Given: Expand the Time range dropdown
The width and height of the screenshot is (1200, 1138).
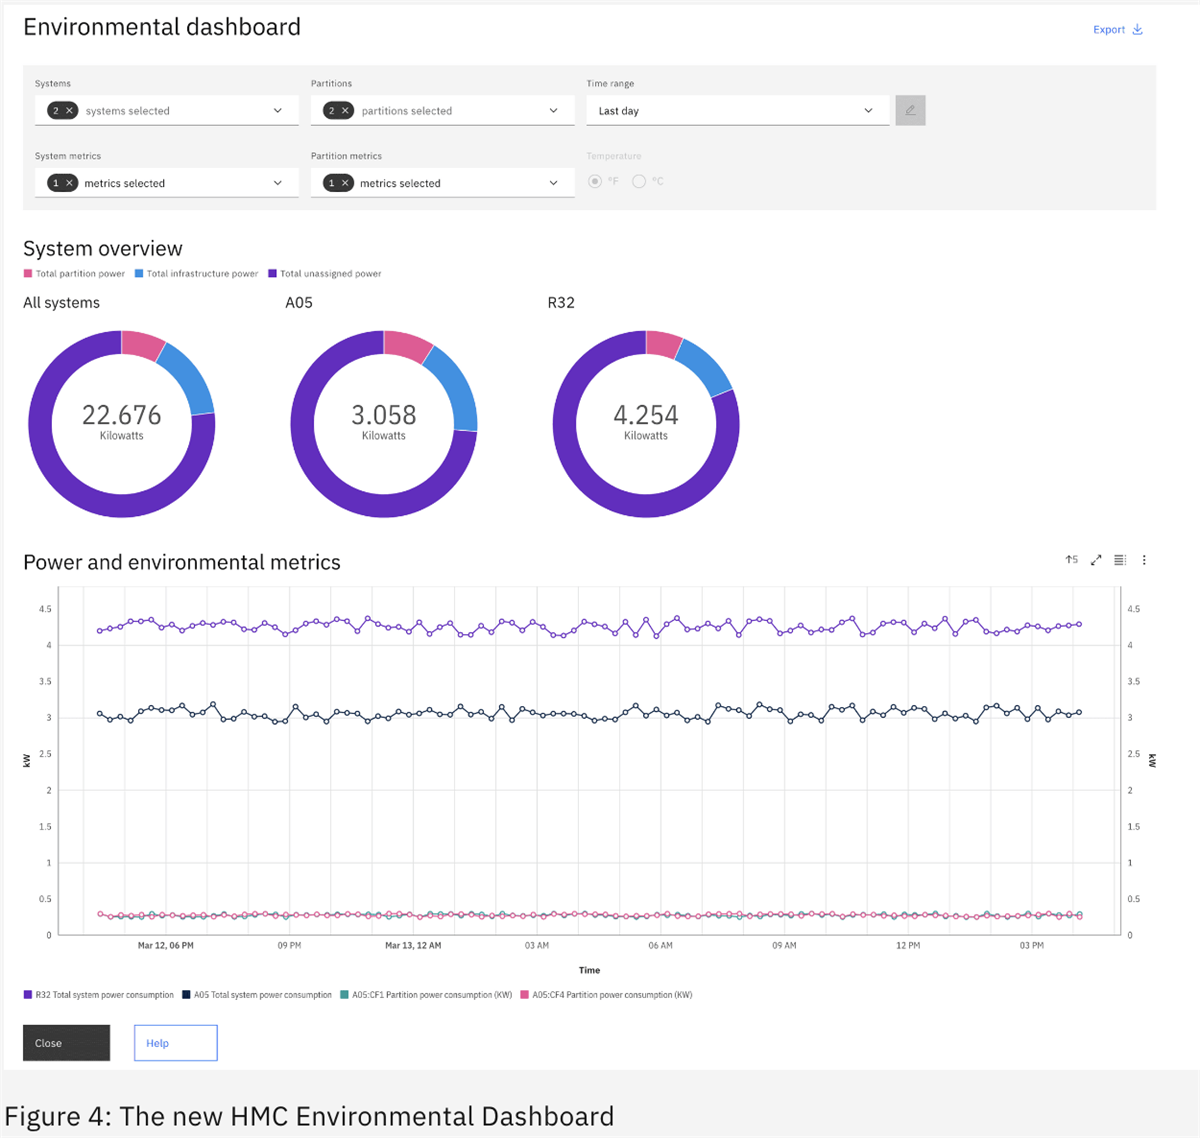Looking at the screenshot, I should (868, 111).
